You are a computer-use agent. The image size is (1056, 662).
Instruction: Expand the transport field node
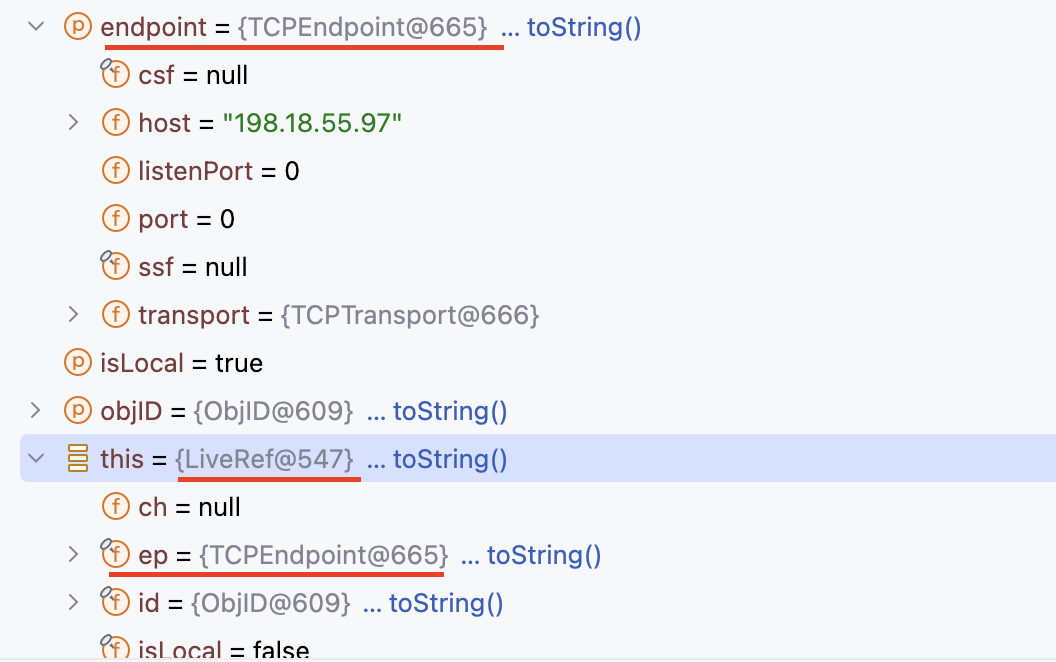[x=73, y=315]
